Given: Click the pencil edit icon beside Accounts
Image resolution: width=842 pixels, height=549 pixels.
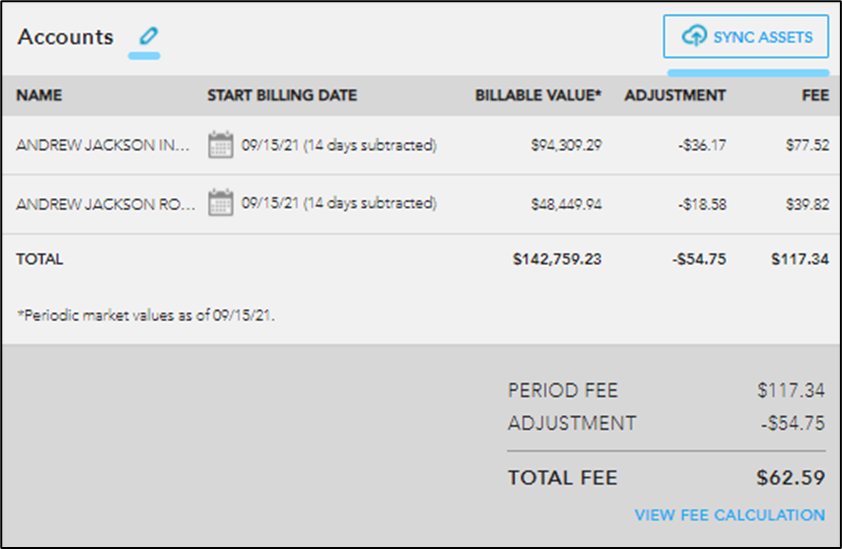Looking at the screenshot, I should (x=148, y=37).
